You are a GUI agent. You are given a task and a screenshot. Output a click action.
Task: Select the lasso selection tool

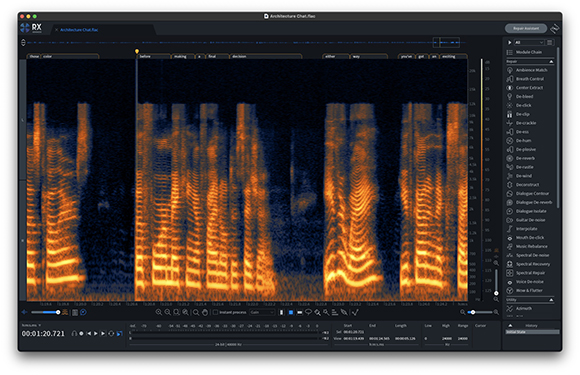tap(308, 312)
